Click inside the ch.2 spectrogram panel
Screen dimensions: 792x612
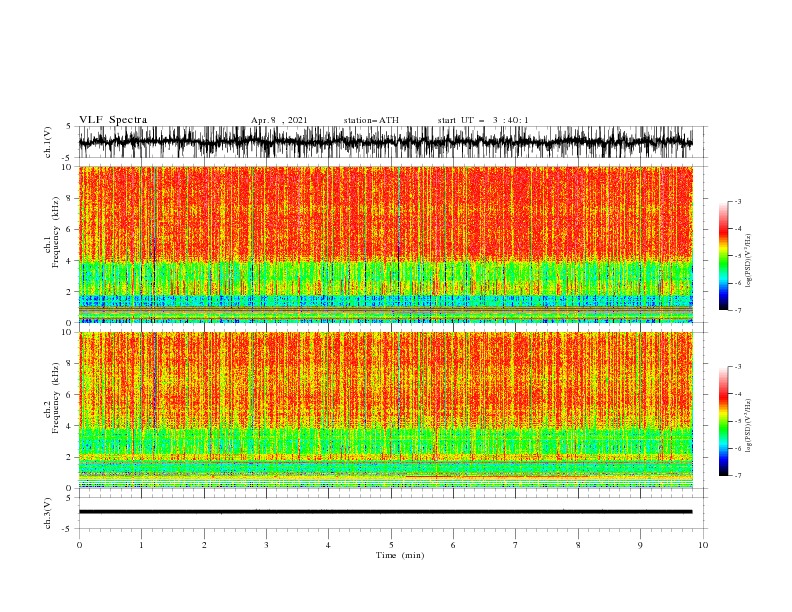[x=385, y=410]
